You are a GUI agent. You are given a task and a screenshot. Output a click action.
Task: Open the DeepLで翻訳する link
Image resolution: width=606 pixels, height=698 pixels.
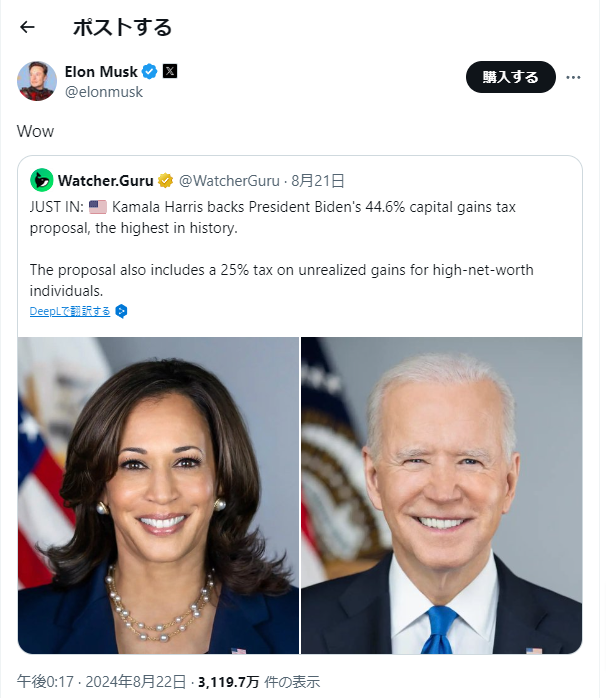click(x=70, y=311)
